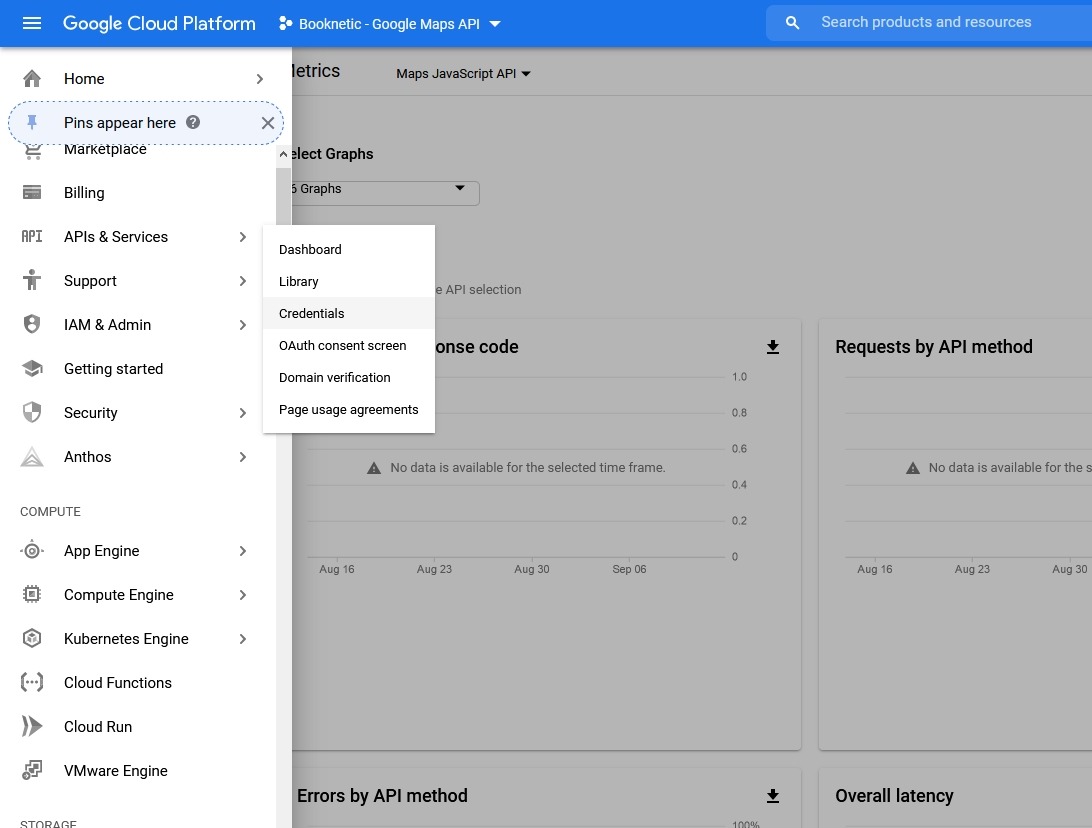Viewport: 1092px width, 828px height.
Task: Click the App Engine target icon
Action: 32,551
